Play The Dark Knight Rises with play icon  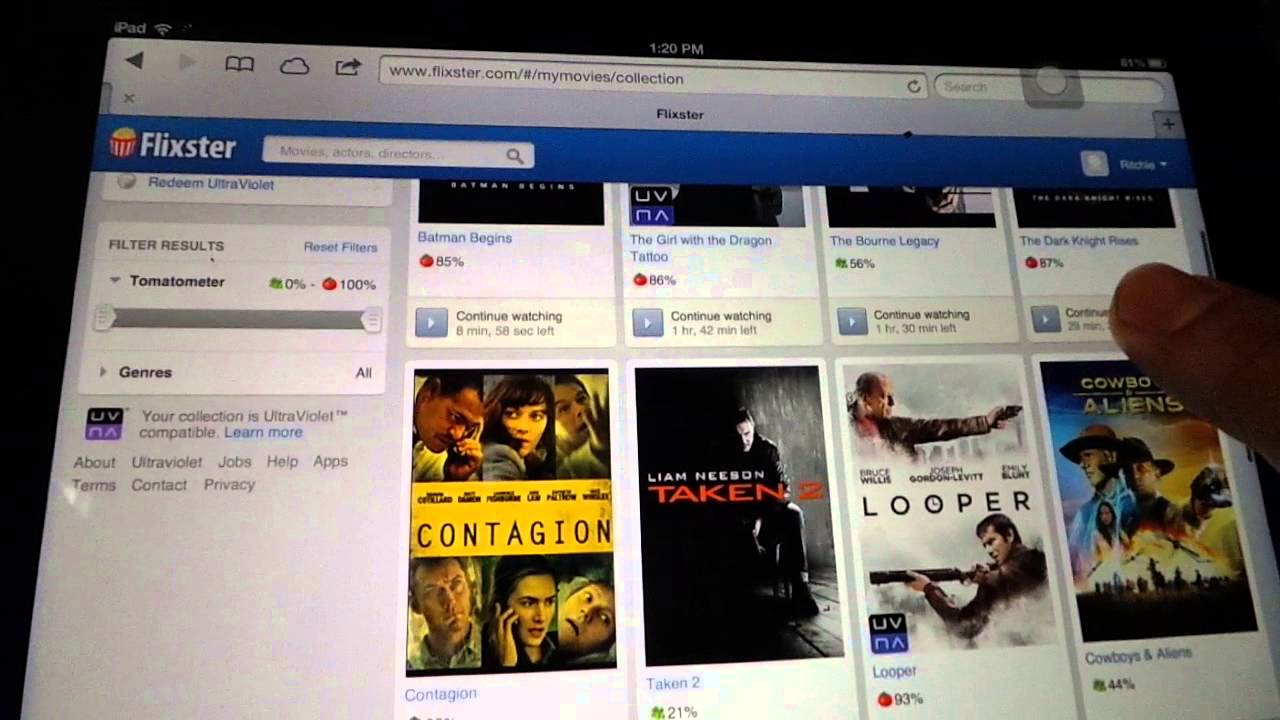click(x=1045, y=319)
